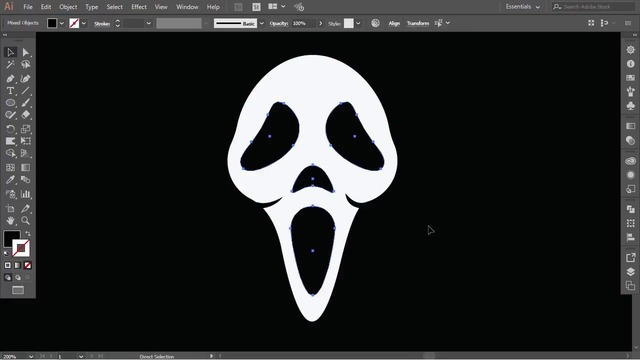Open the zoom level 200% dropdown
The image size is (640, 360).
(31, 356)
